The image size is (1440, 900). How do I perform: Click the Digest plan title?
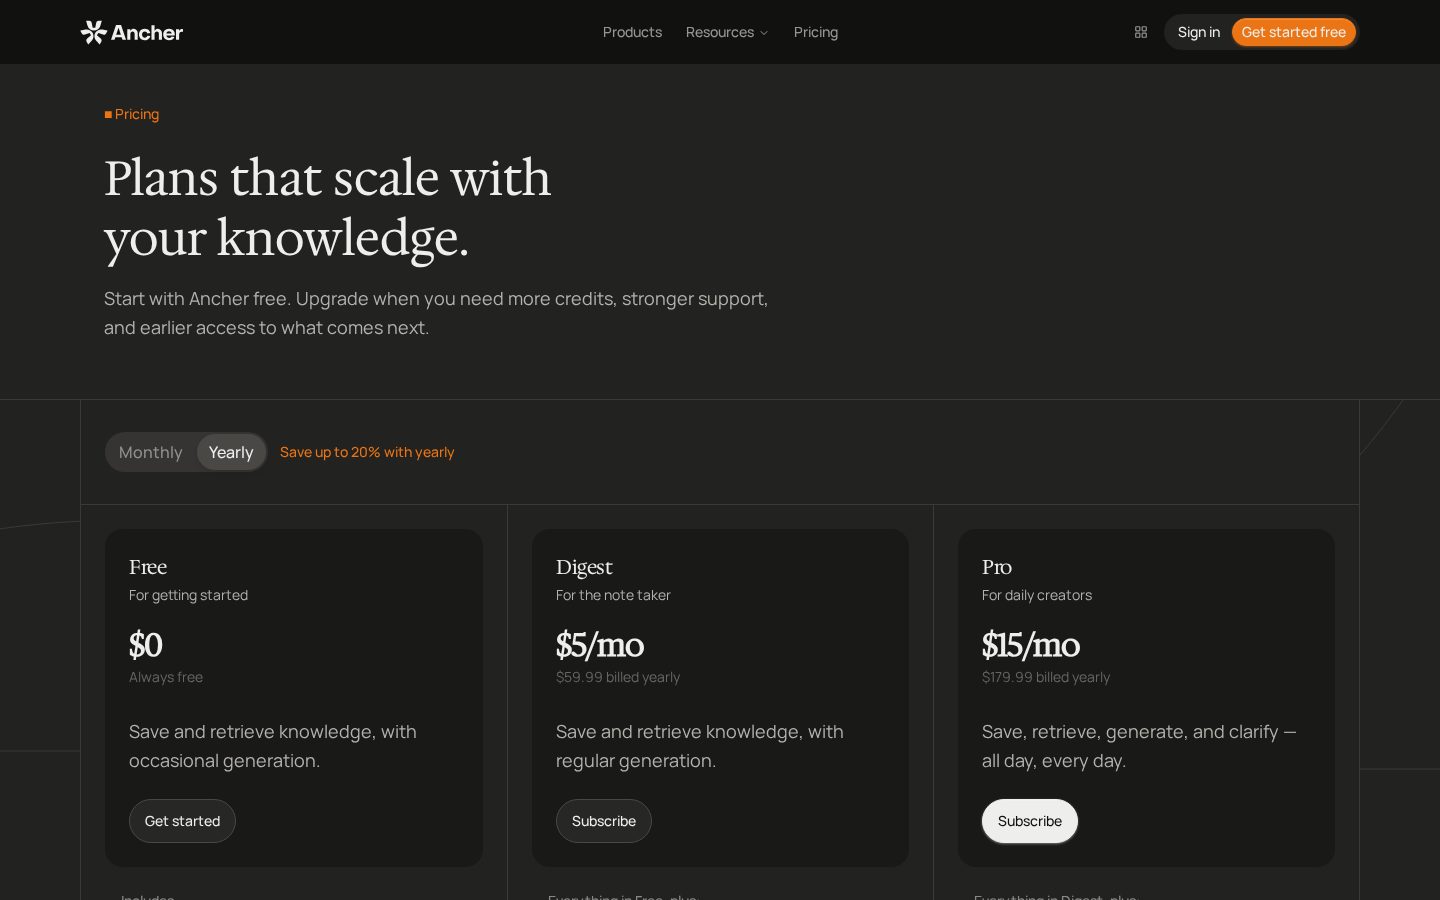click(x=584, y=567)
